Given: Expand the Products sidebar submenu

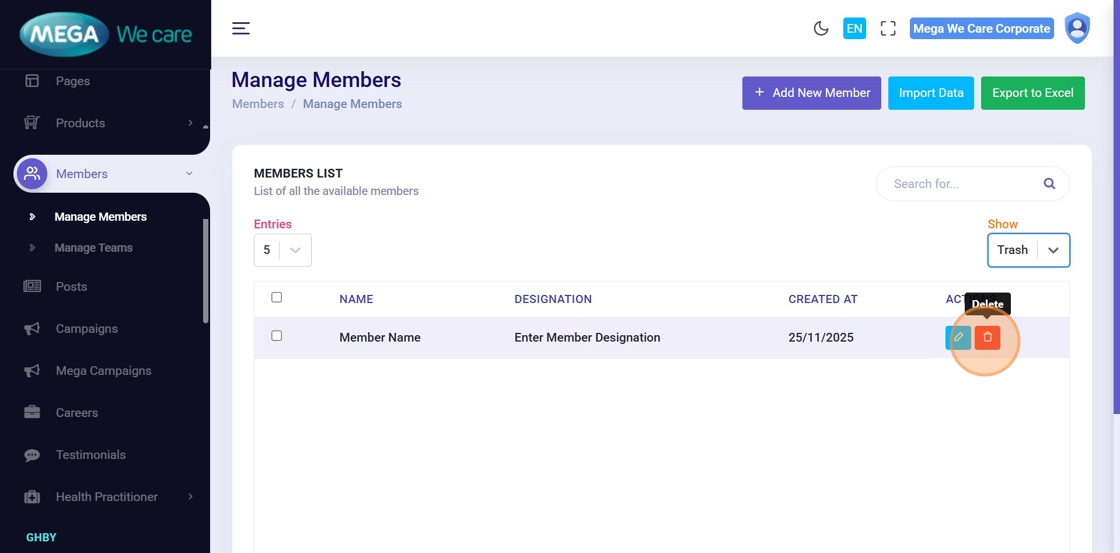Looking at the screenshot, I should (189, 123).
